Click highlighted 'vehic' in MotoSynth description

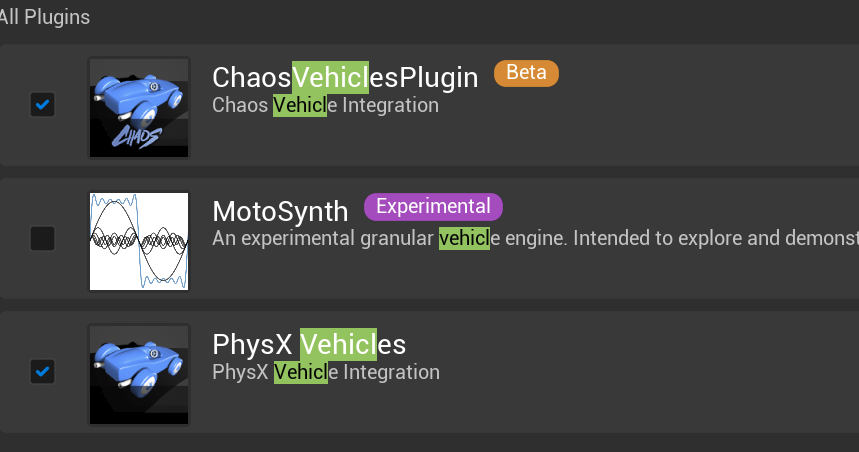click(464, 238)
